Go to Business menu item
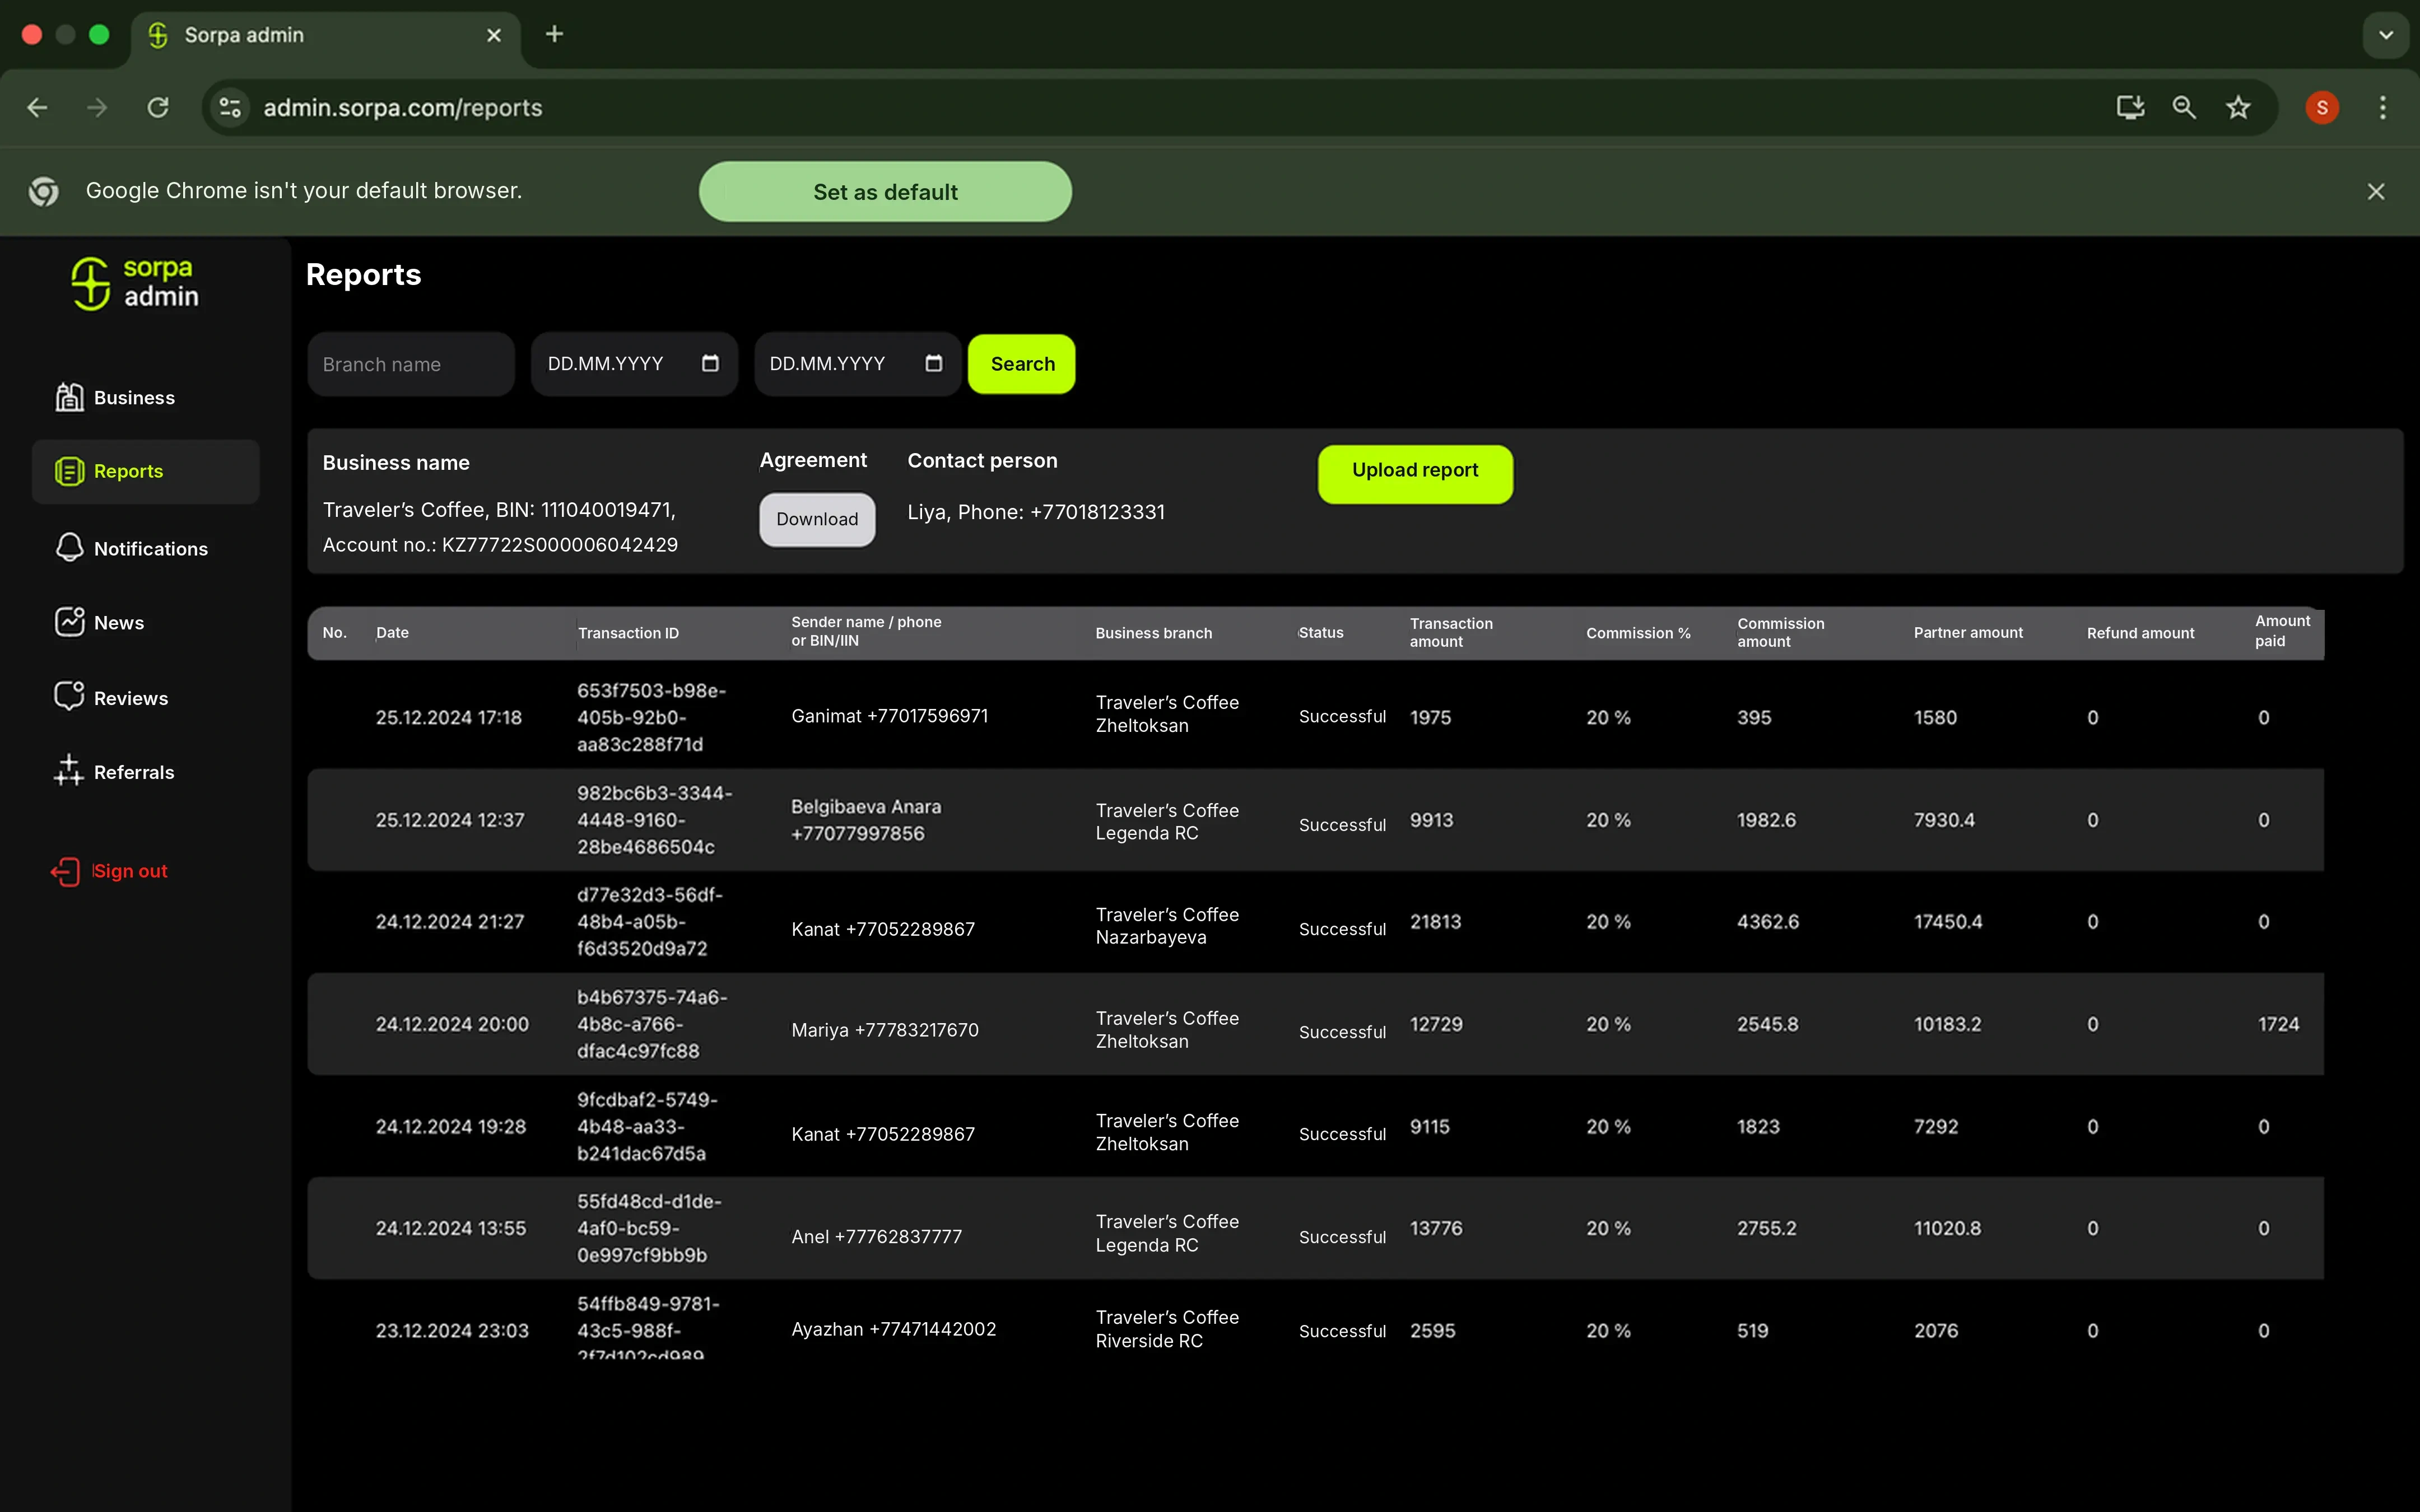The width and height of the screenshot is (2420, 1512). point(134,398)
